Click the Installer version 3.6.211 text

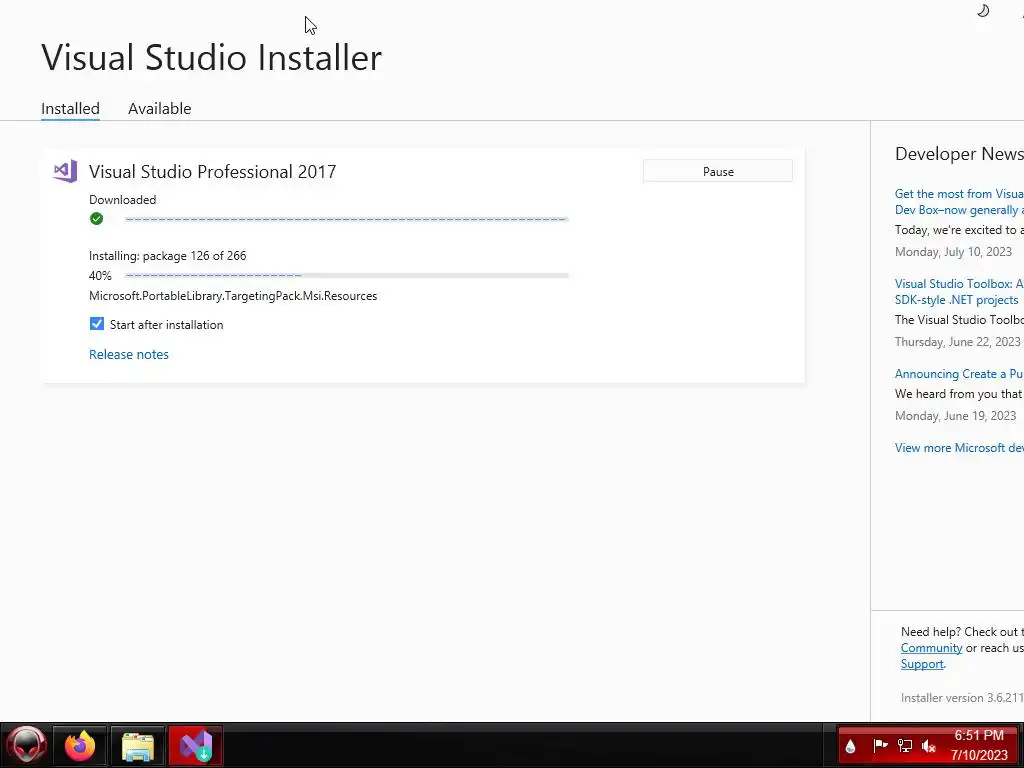962,697
